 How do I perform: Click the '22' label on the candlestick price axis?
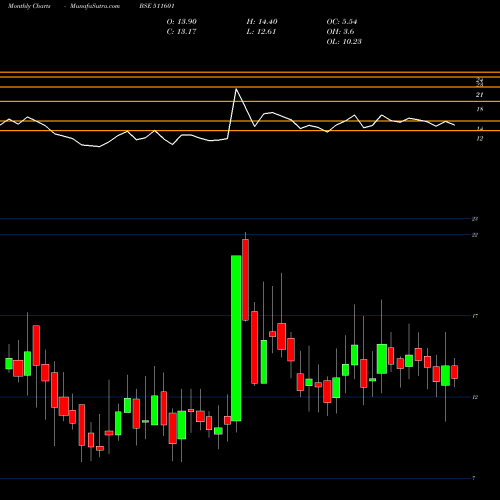pyautogui.click(x=475, y=235)
